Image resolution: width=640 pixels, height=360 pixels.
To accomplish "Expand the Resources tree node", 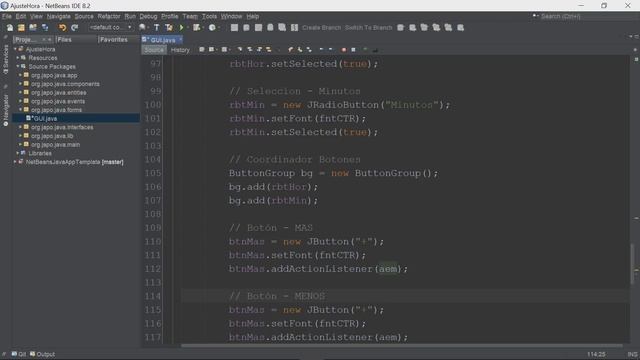I will tap(18, 58).
